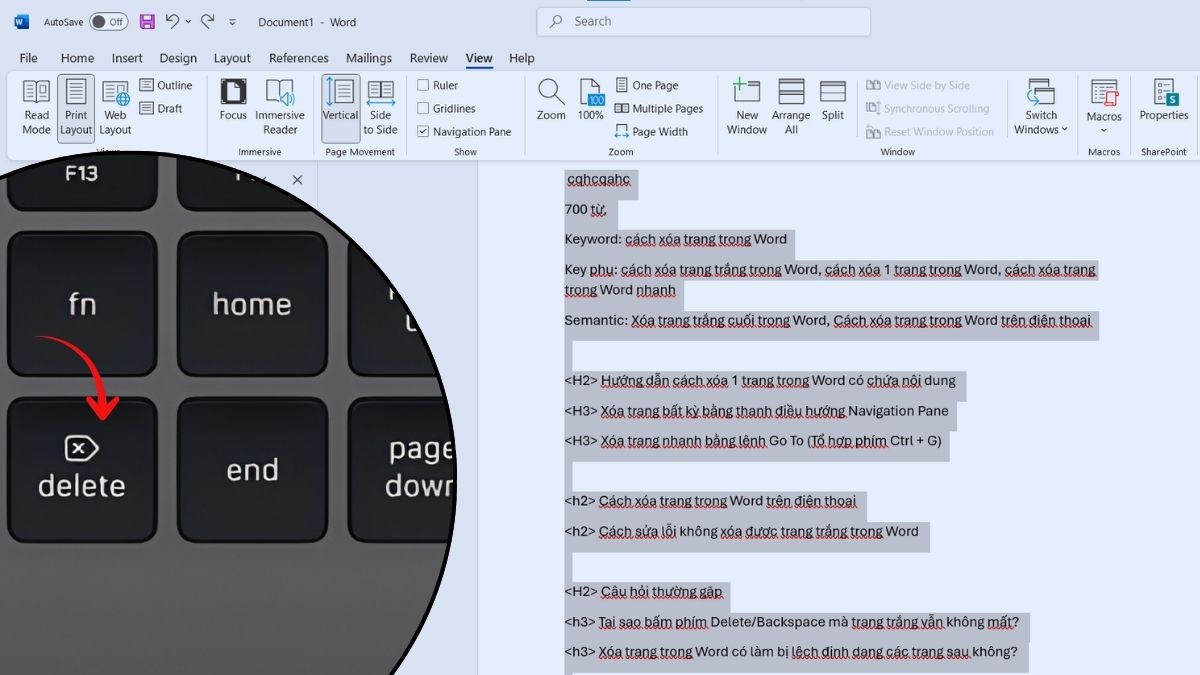The image size is (1200, 675).
Task: Toggle AutoSave switch on
Action: pyautogui.click(x=108, y=21)
